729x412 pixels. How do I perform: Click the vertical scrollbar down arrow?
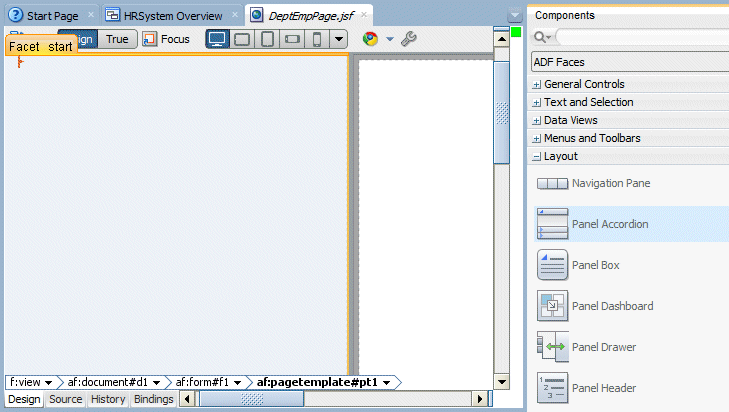502,382
